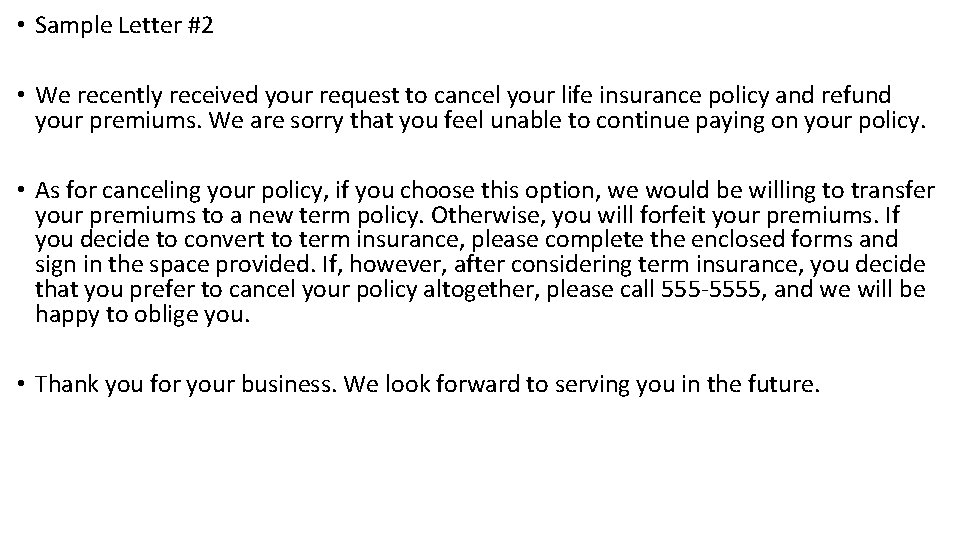Click the "Sample Letter #2" heading
This screenshot has height=540, width=960.
tap(124, 25)
